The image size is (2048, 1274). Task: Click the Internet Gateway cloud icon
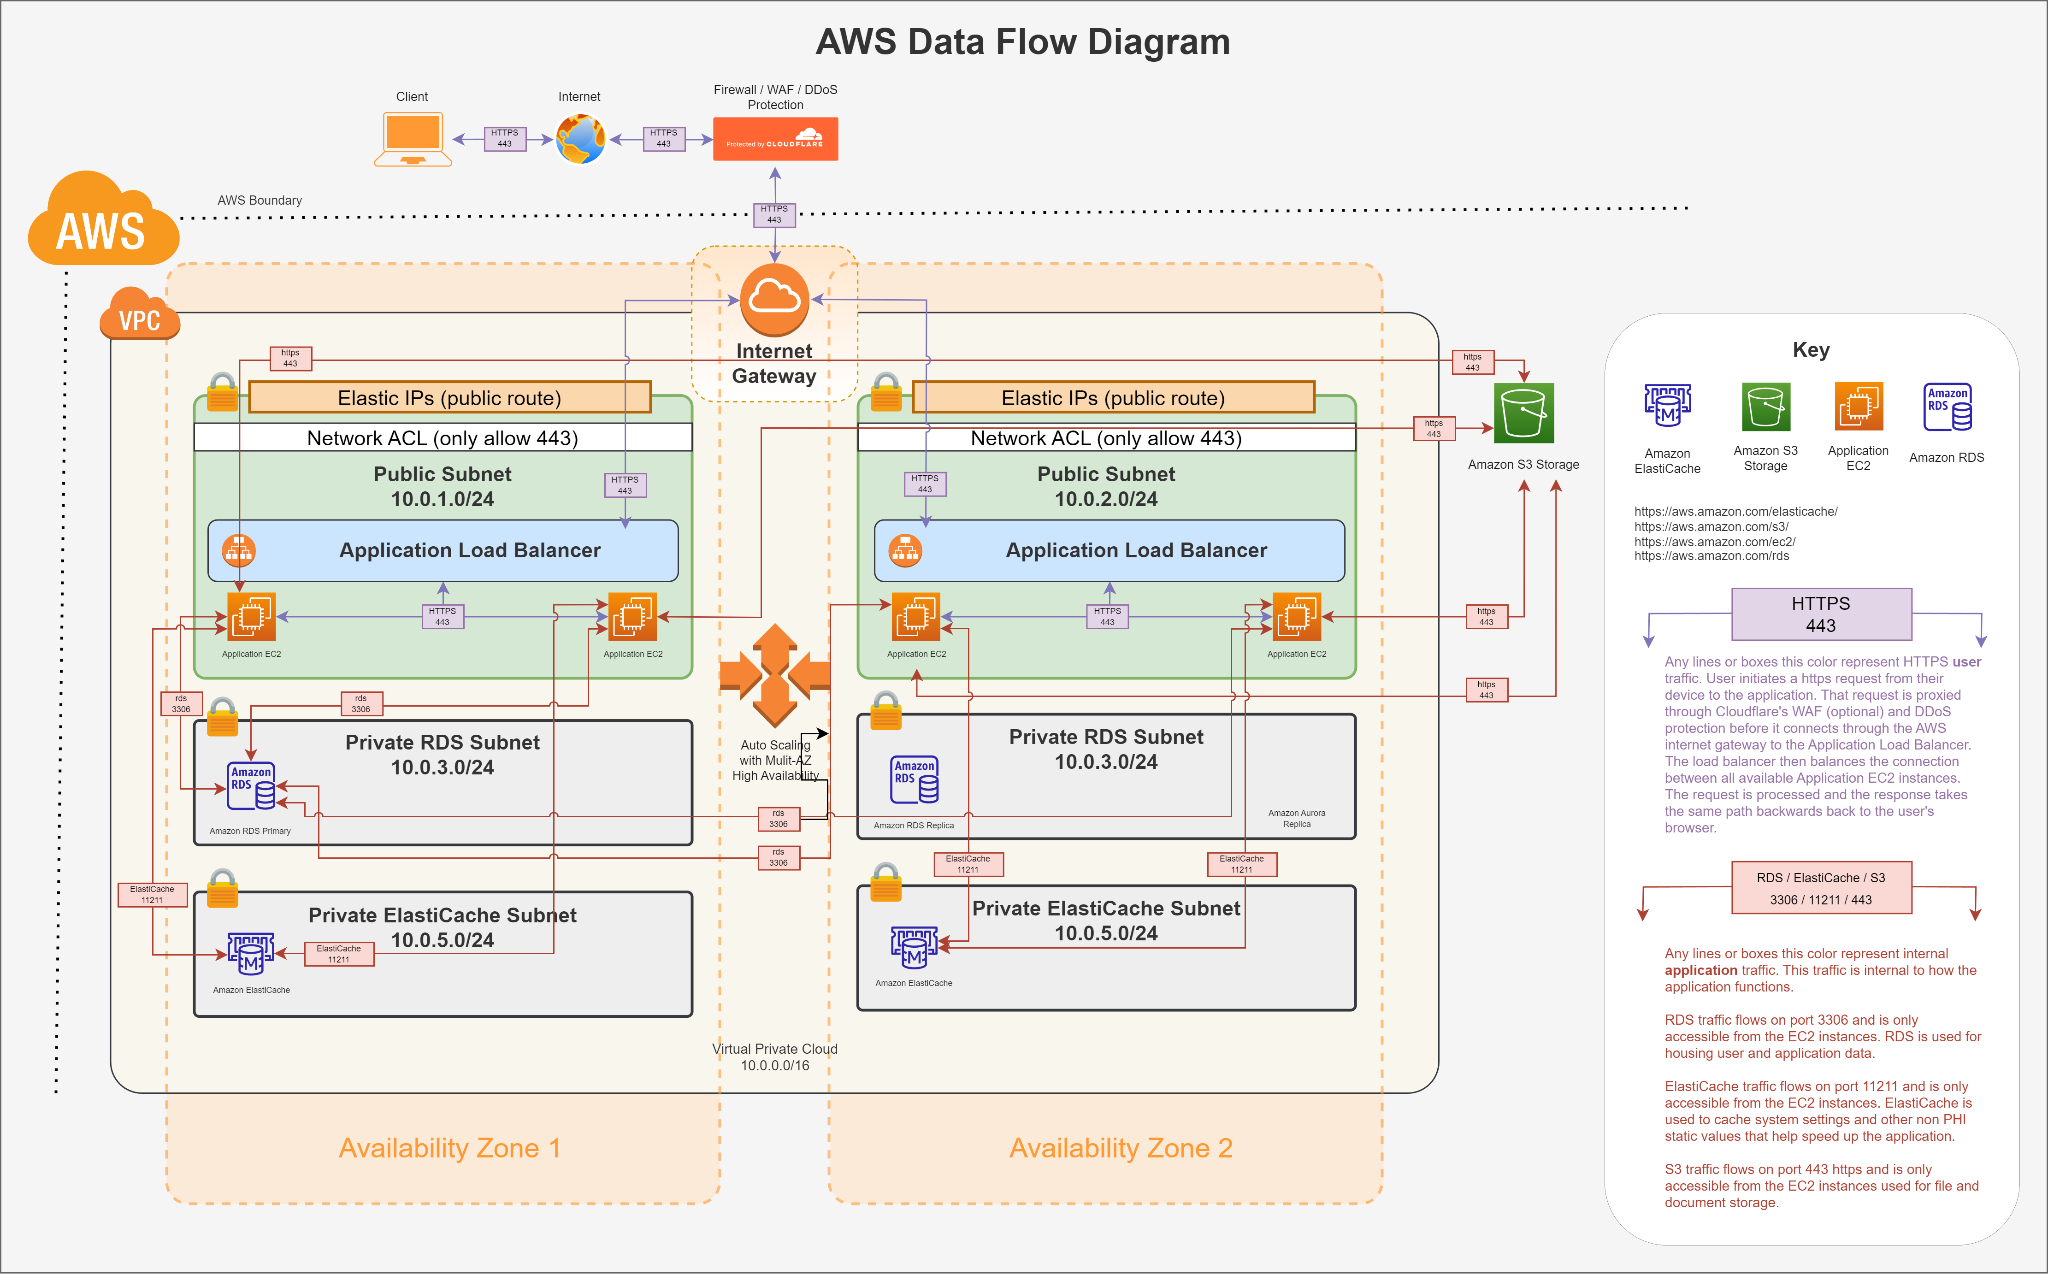(774, 298)
